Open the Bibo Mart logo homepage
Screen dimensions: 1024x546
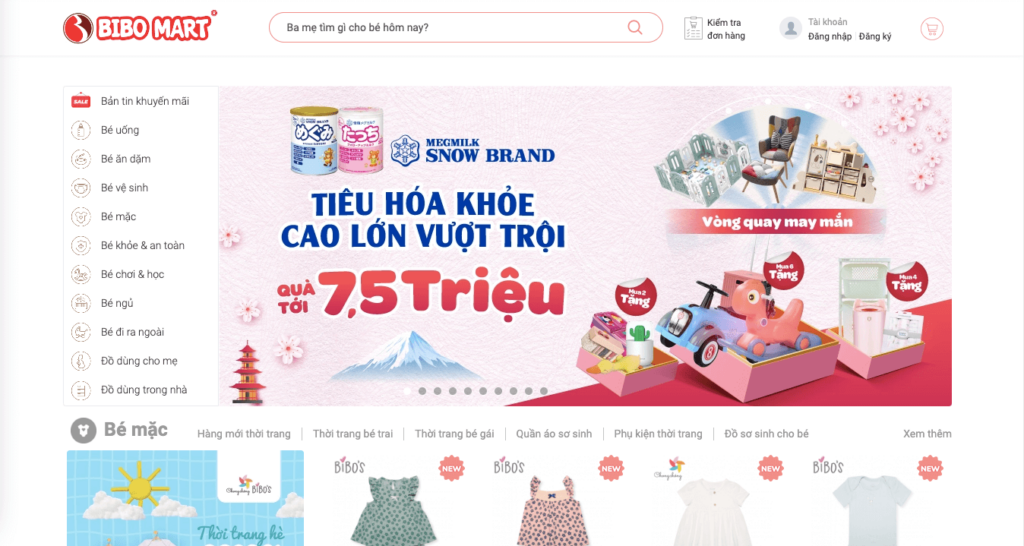click(140, 27)
